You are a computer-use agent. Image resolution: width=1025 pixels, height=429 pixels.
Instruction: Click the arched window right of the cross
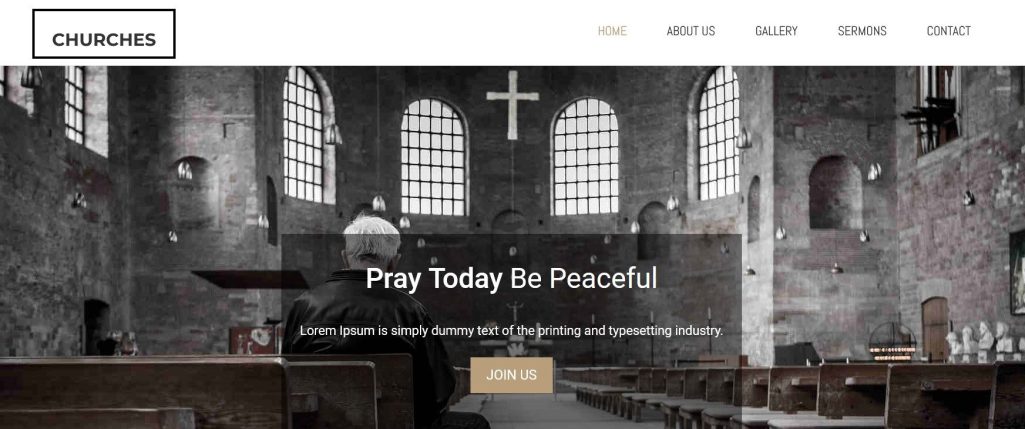click(x=585, y=157)
